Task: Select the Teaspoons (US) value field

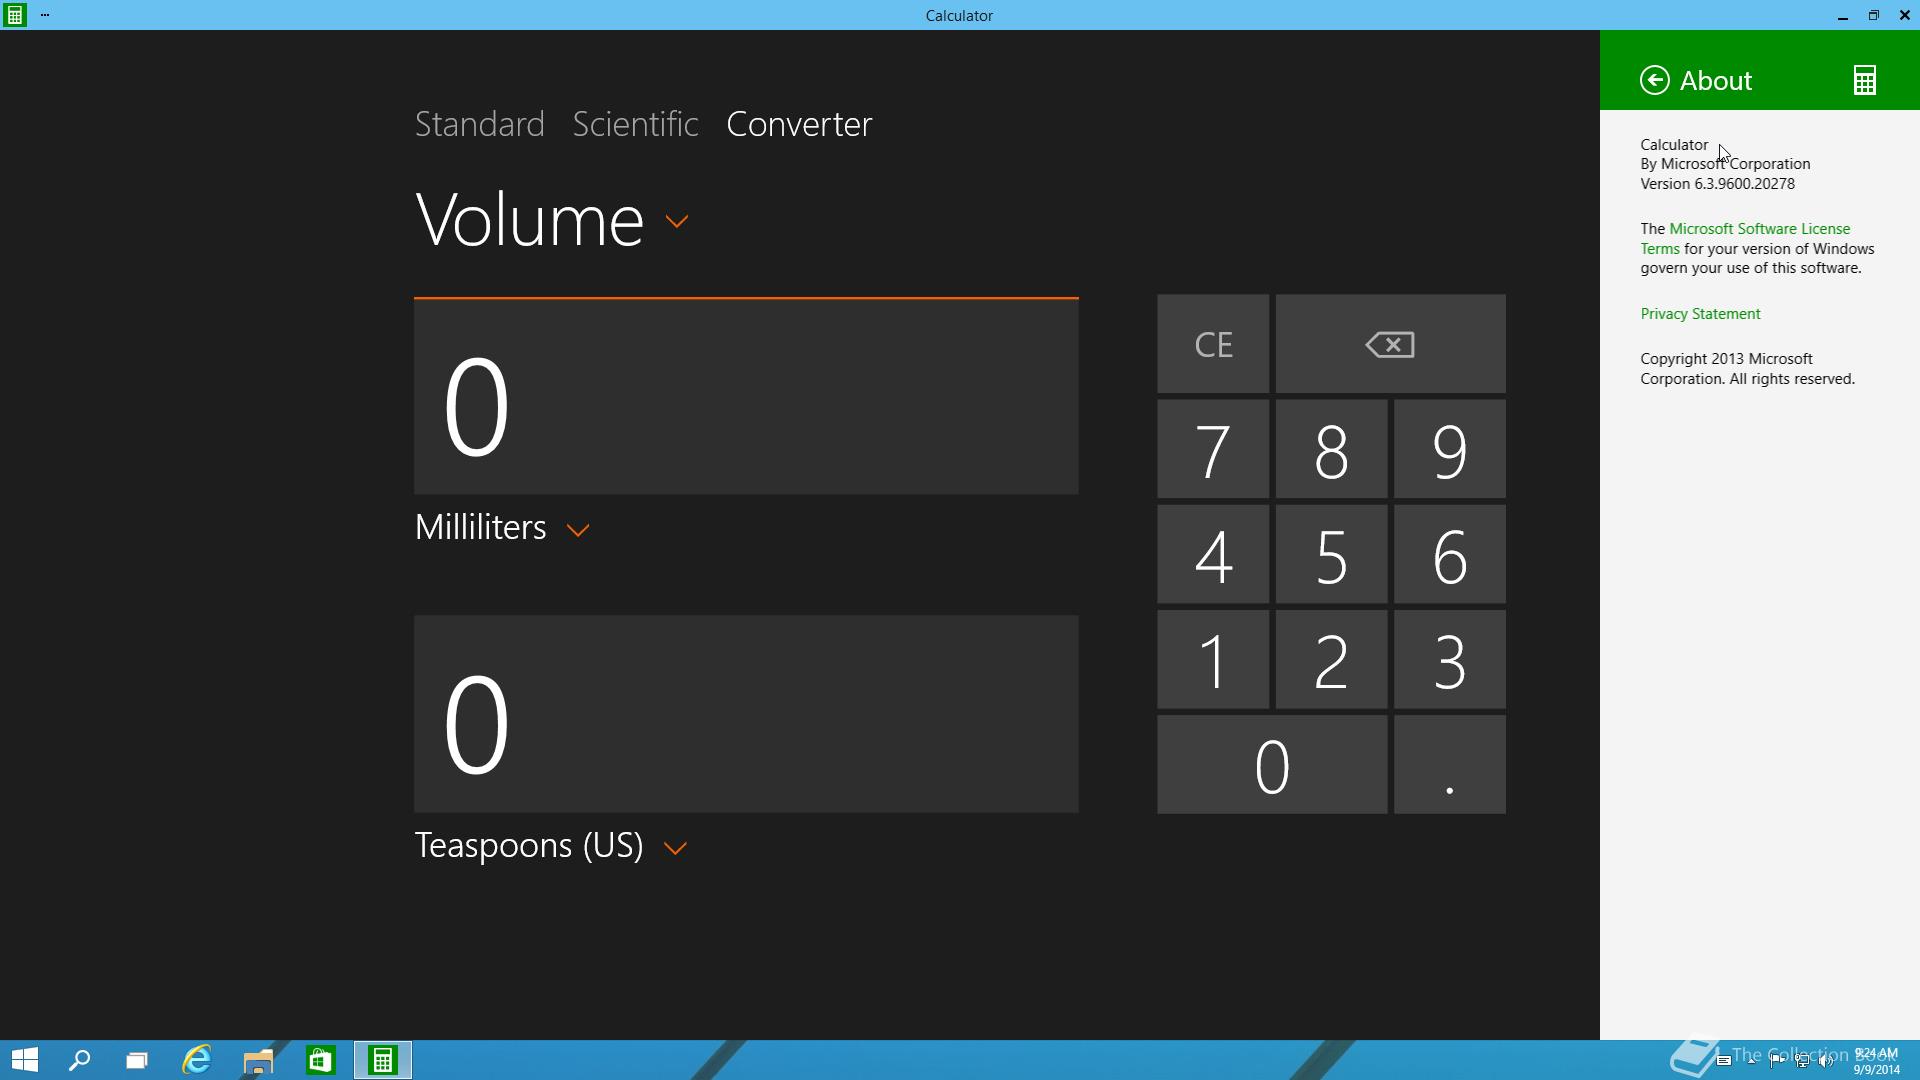Action: click(746, 714)
